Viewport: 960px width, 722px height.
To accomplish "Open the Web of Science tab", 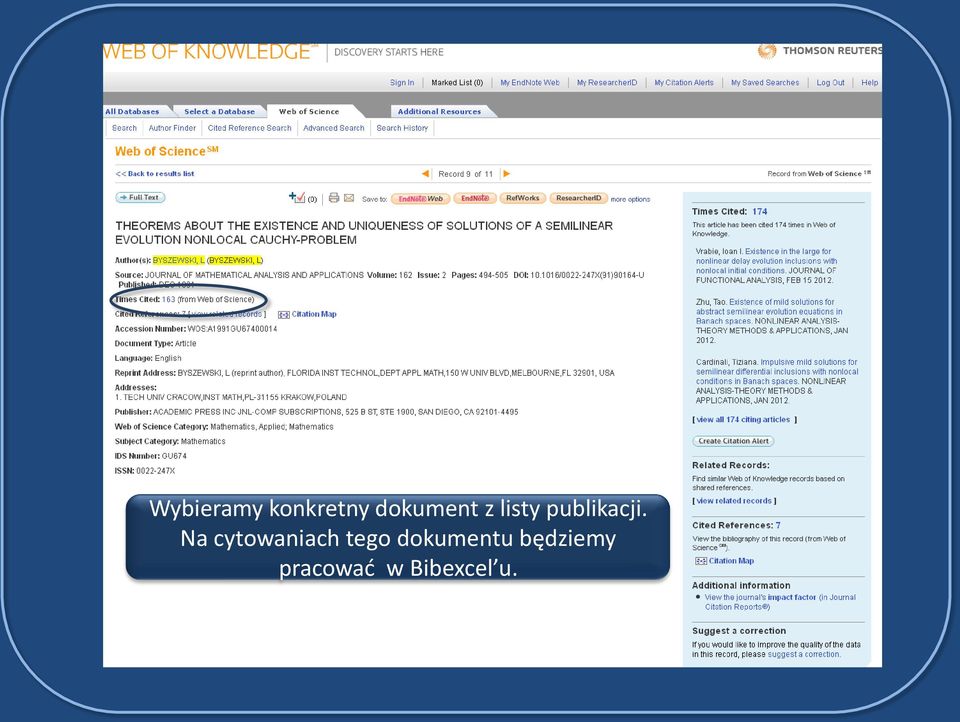I will pyautogui.click(x=309, y=111).
